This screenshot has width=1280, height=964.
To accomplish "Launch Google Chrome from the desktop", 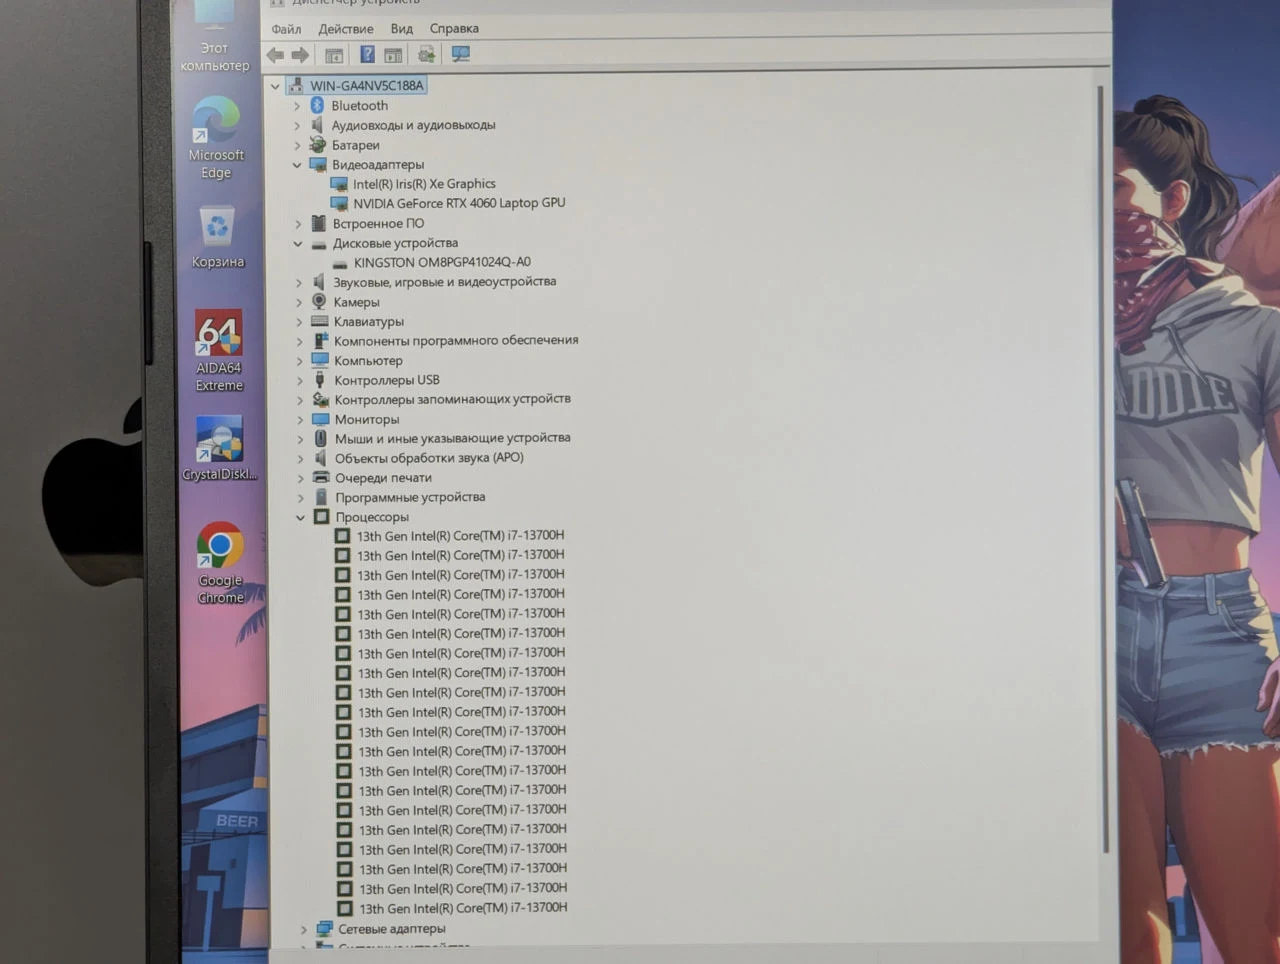I will (220, 563).
